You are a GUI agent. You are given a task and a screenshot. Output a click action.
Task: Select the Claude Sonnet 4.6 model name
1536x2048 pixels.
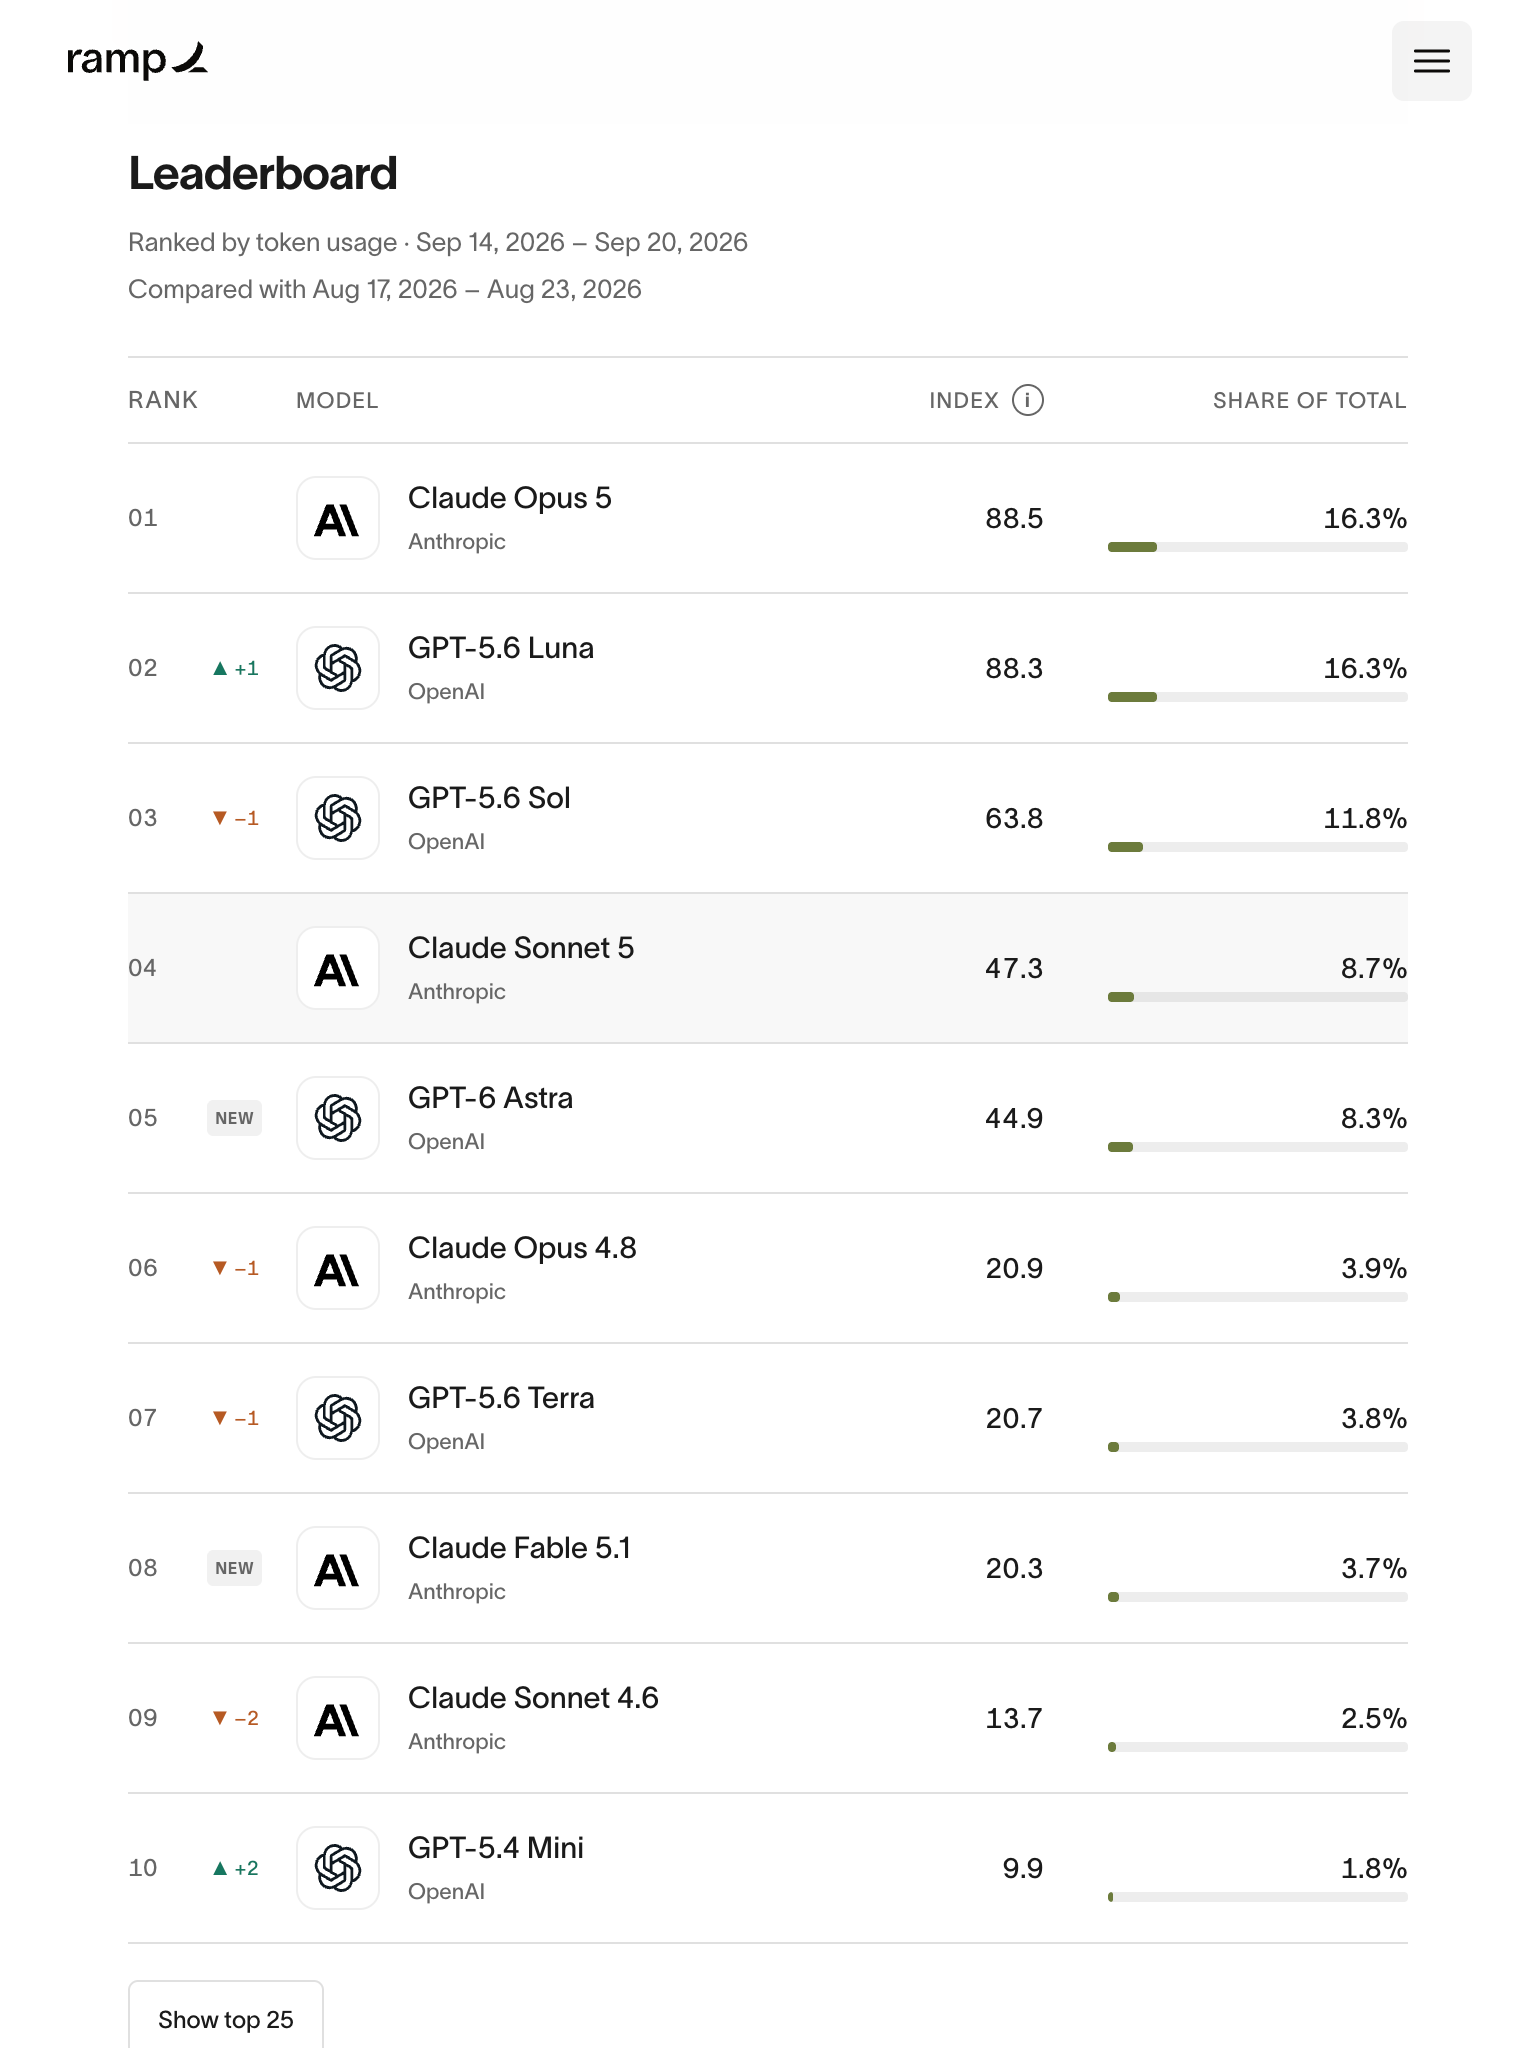click(x=533, y=1698)
